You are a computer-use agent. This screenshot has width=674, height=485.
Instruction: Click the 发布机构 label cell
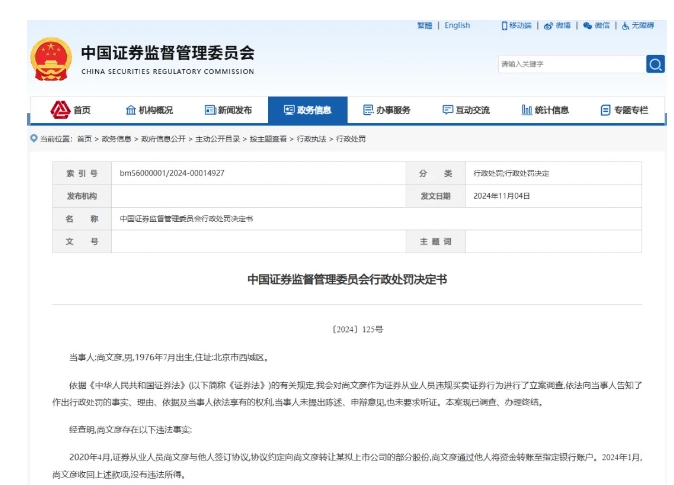pos(82,196)
